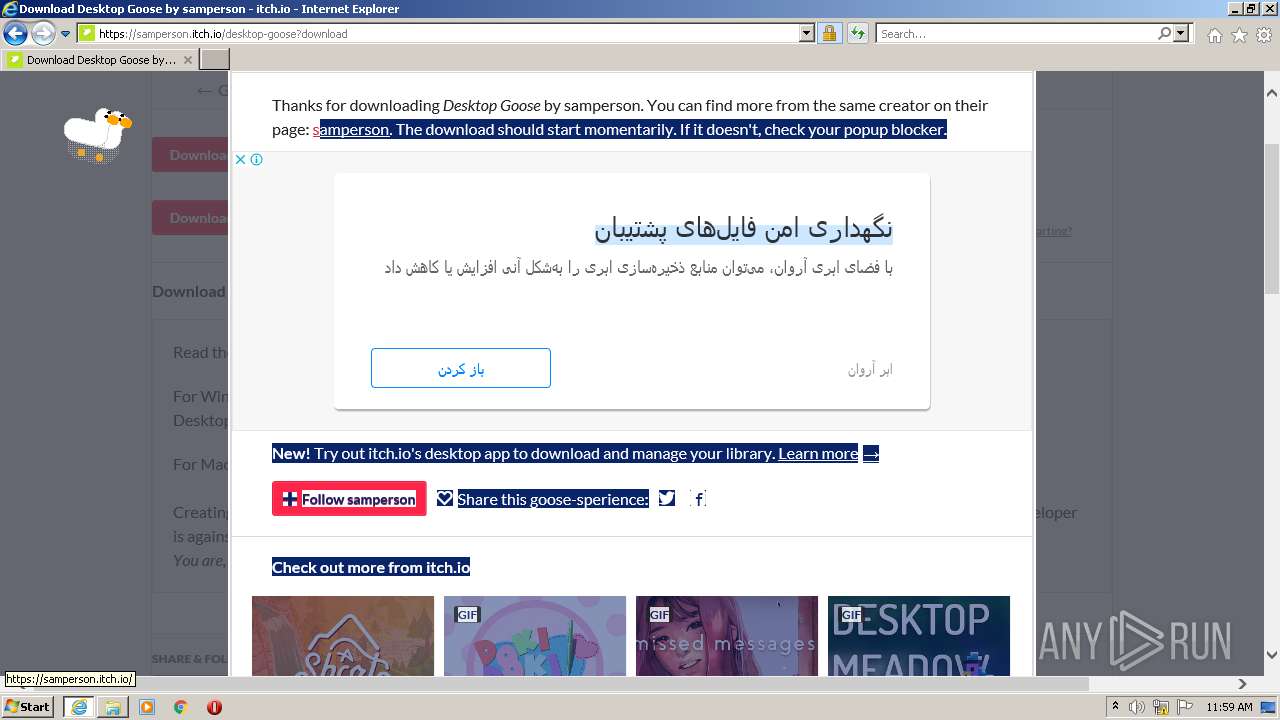Show hidden tray icons arrow
Image resolution: width=1280 pixels, height=720 pixels.
coord(1116,706)
